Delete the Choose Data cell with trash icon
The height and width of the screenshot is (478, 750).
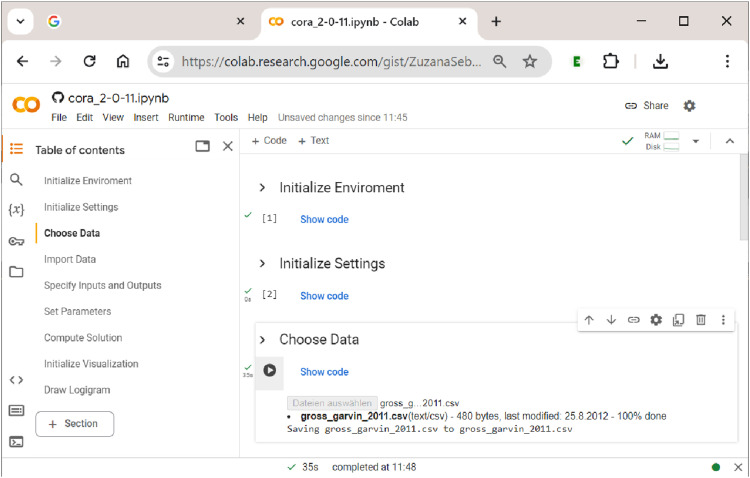click(701, 320)
